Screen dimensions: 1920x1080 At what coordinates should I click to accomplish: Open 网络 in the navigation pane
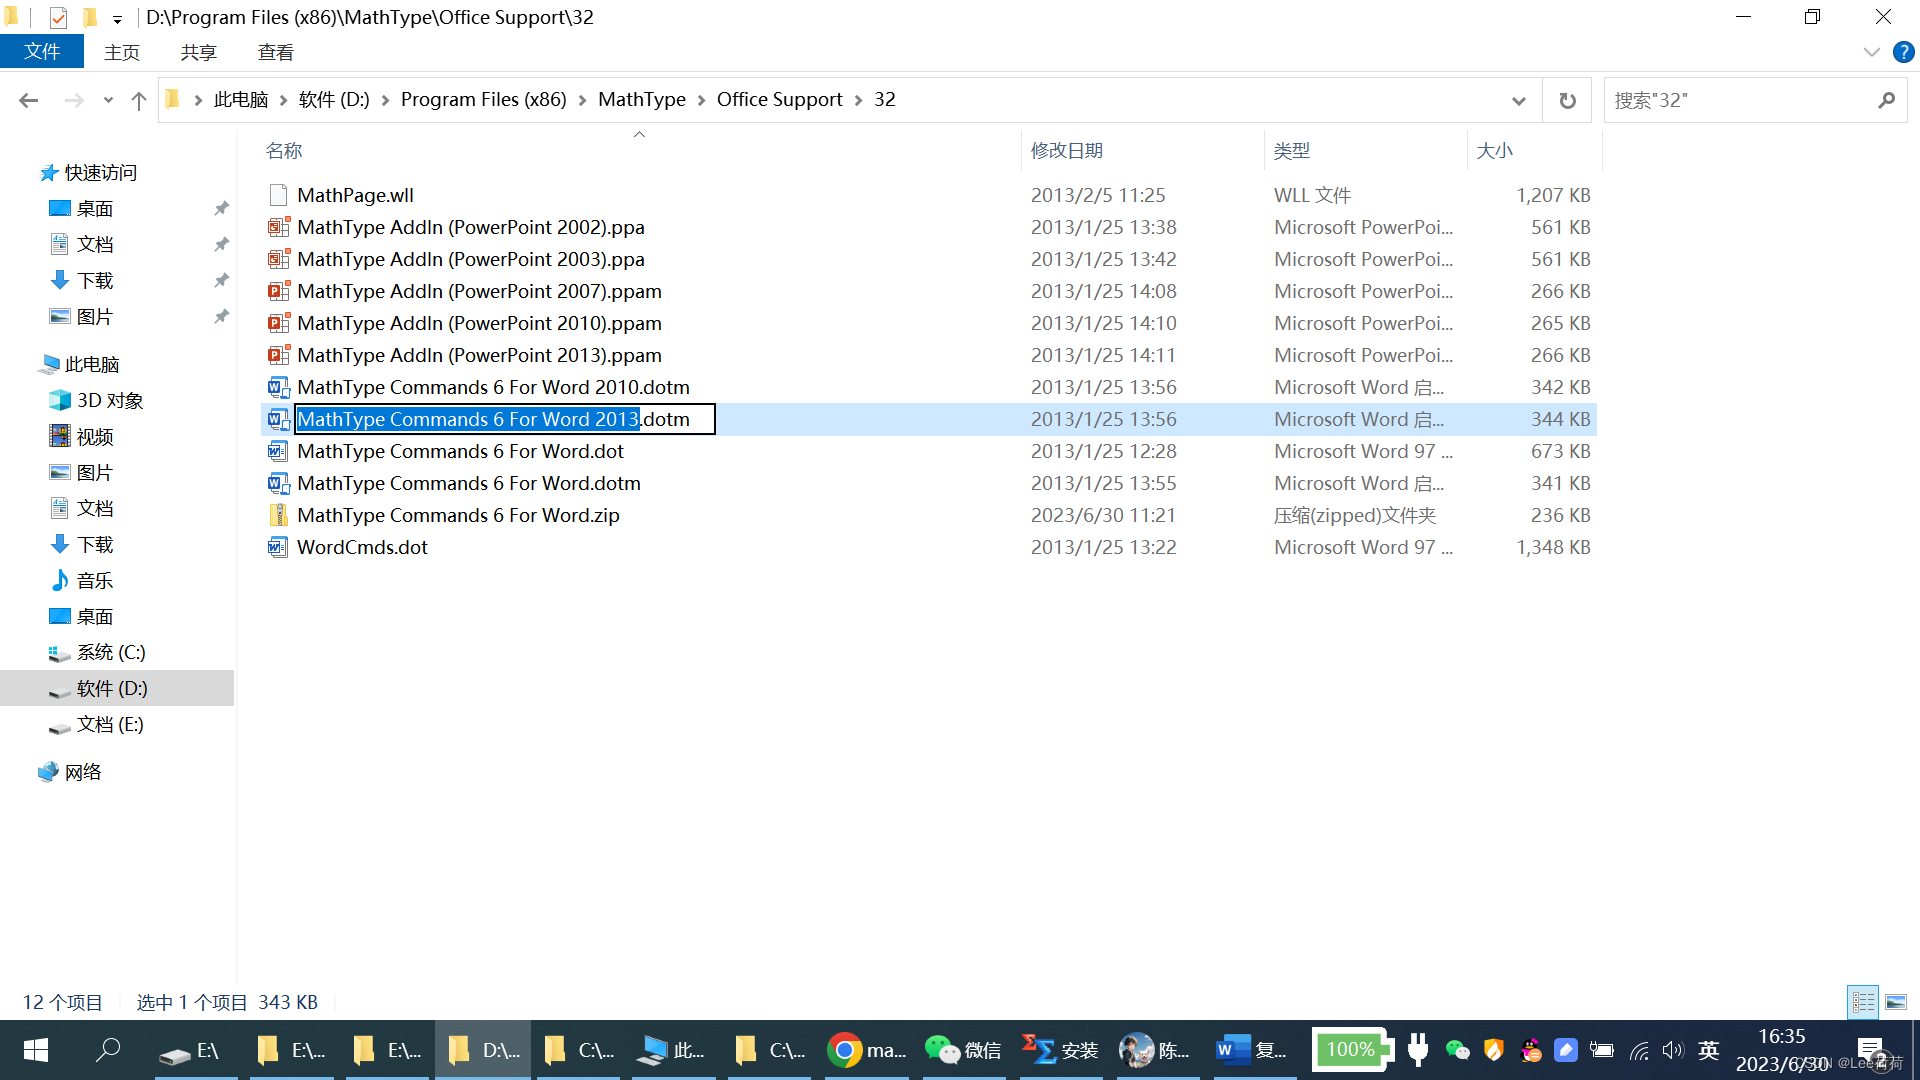(83, 772)
